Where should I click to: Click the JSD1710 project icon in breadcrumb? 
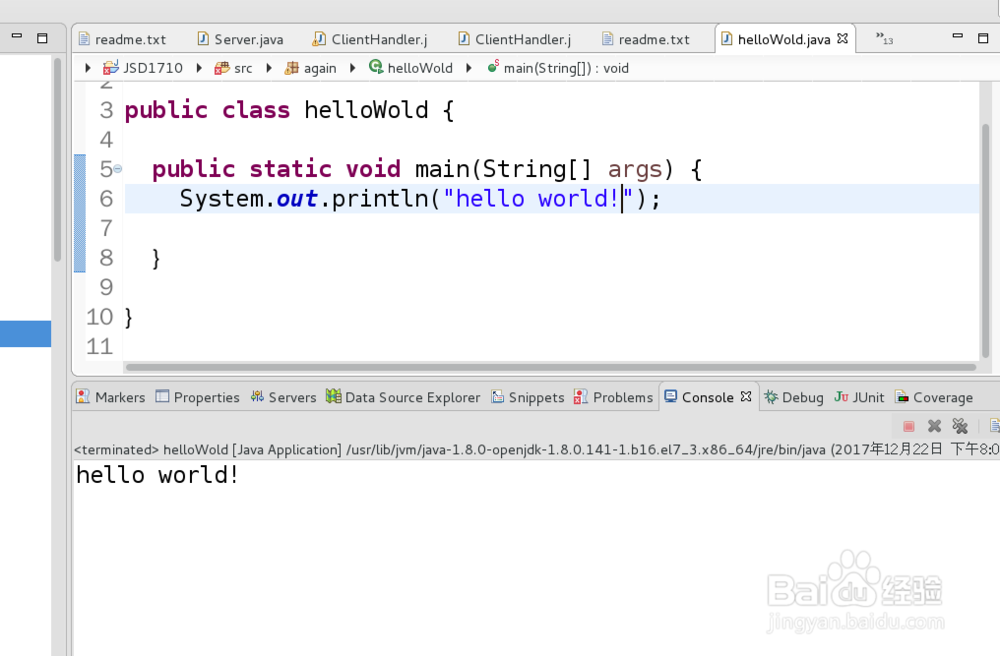coord(111,68)
